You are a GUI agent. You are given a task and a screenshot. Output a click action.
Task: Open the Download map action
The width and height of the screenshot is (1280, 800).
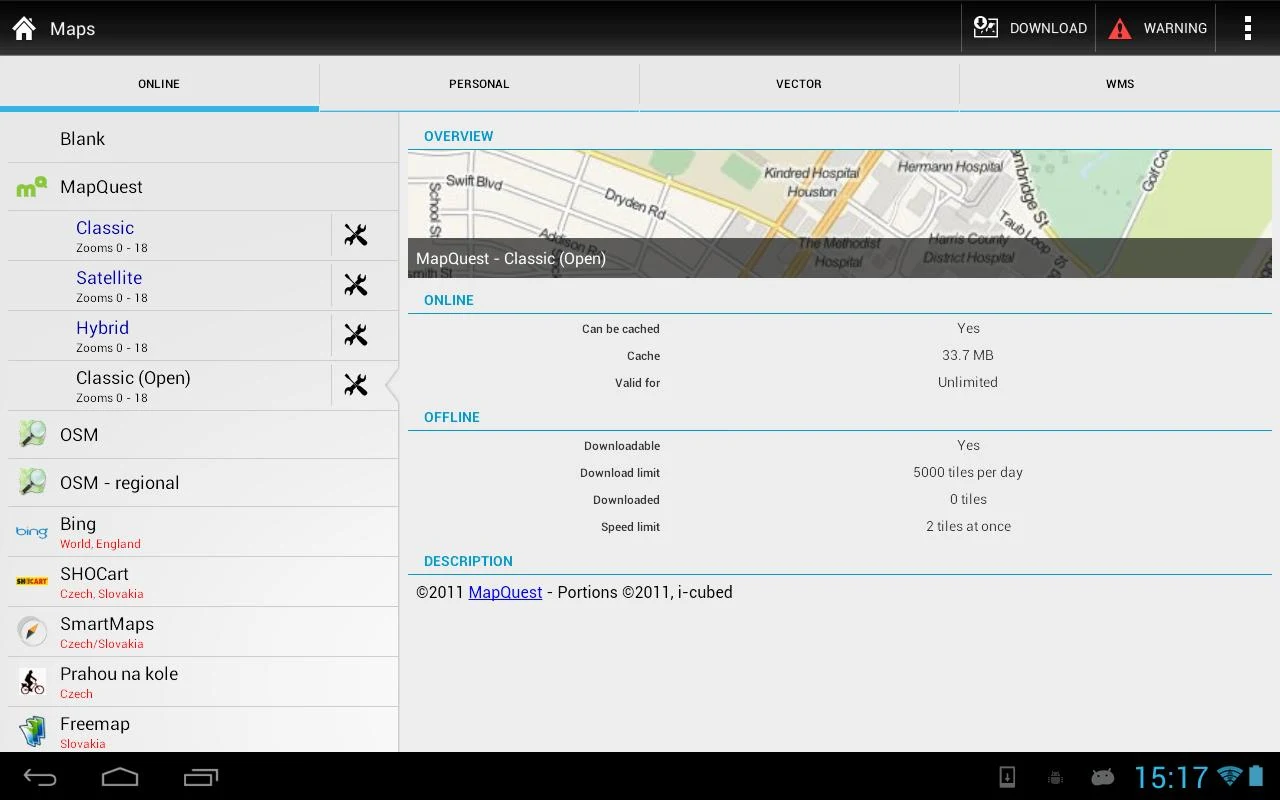point(1030,28)
